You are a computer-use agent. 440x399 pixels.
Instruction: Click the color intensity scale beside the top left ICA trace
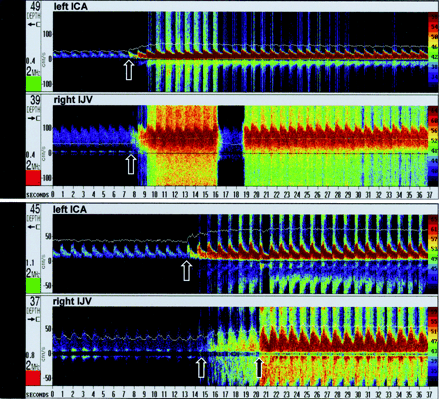[433, 50]
